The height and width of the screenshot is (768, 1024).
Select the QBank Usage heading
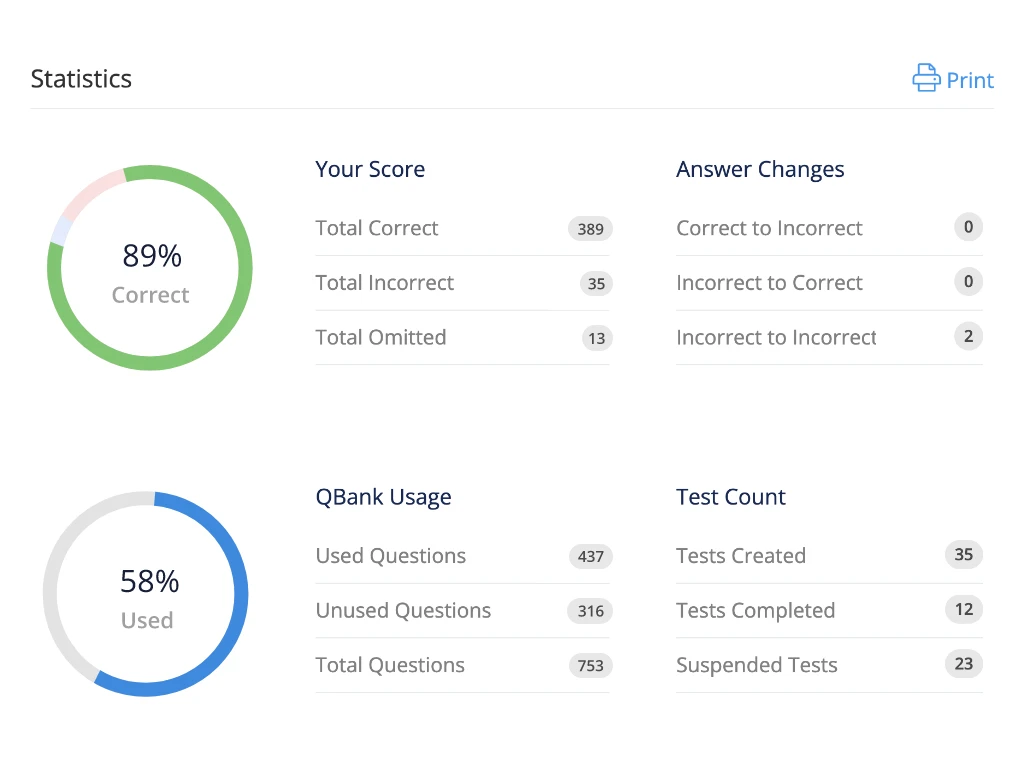tap(383, 498)
